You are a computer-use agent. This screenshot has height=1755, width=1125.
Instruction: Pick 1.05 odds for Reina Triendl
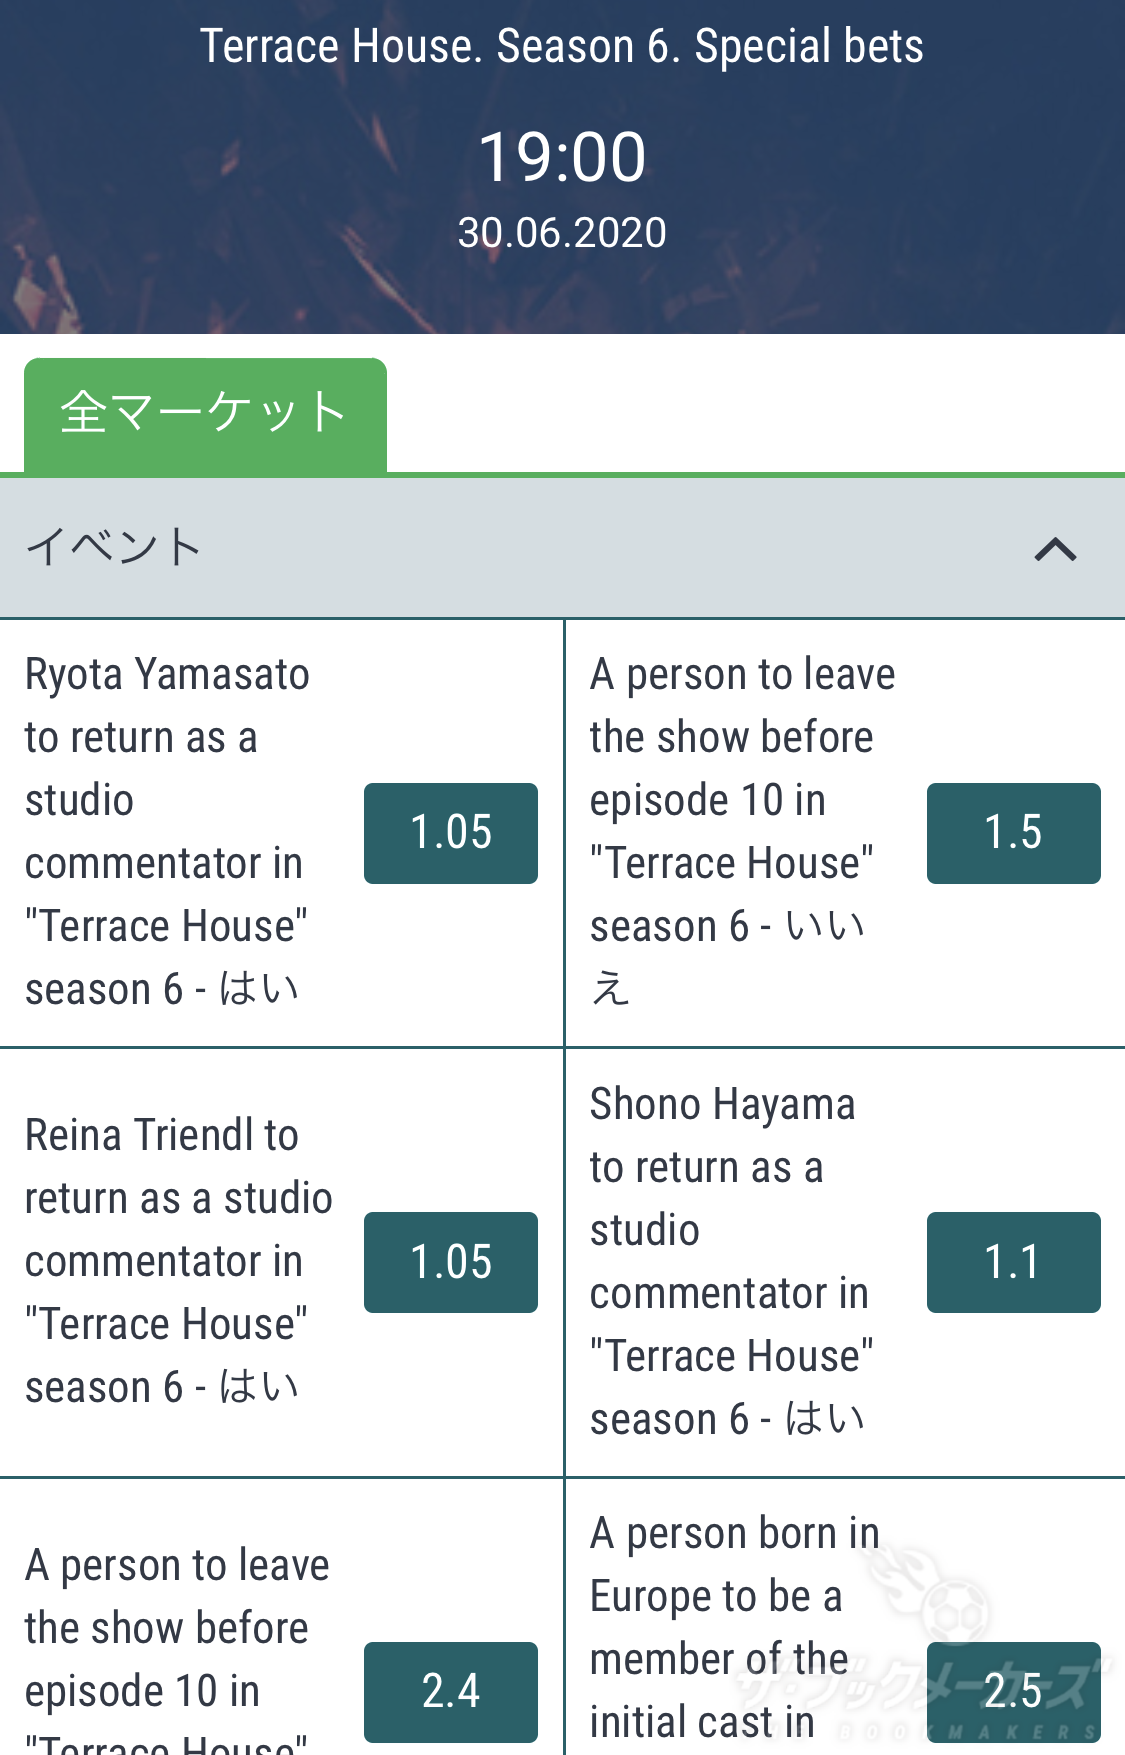point(450,1262)
